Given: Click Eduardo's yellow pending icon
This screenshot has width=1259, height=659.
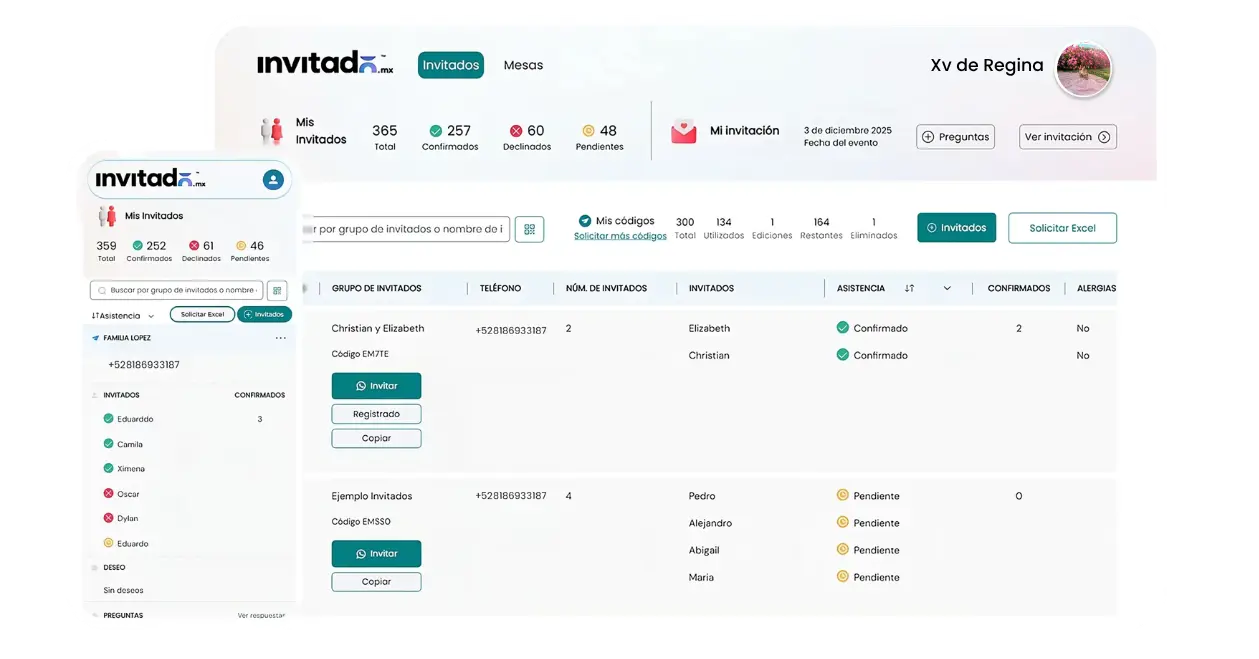Looking at the screenshot, I should [108, 543].
